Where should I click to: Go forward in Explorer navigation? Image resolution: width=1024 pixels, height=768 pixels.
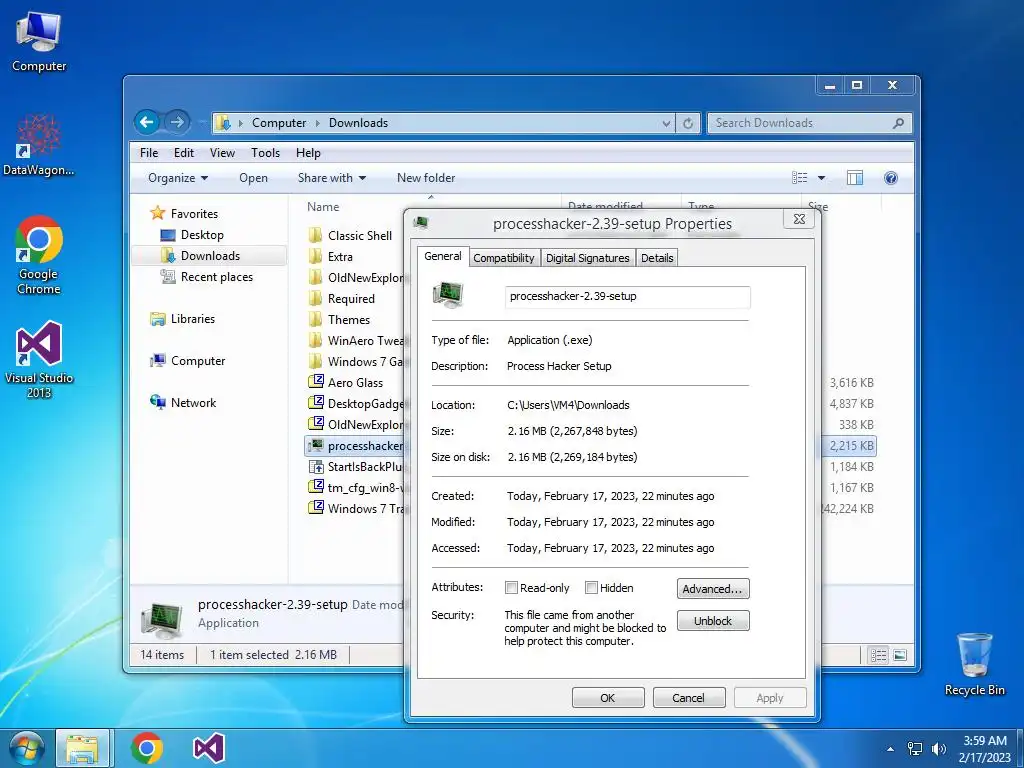pos(177,122)
